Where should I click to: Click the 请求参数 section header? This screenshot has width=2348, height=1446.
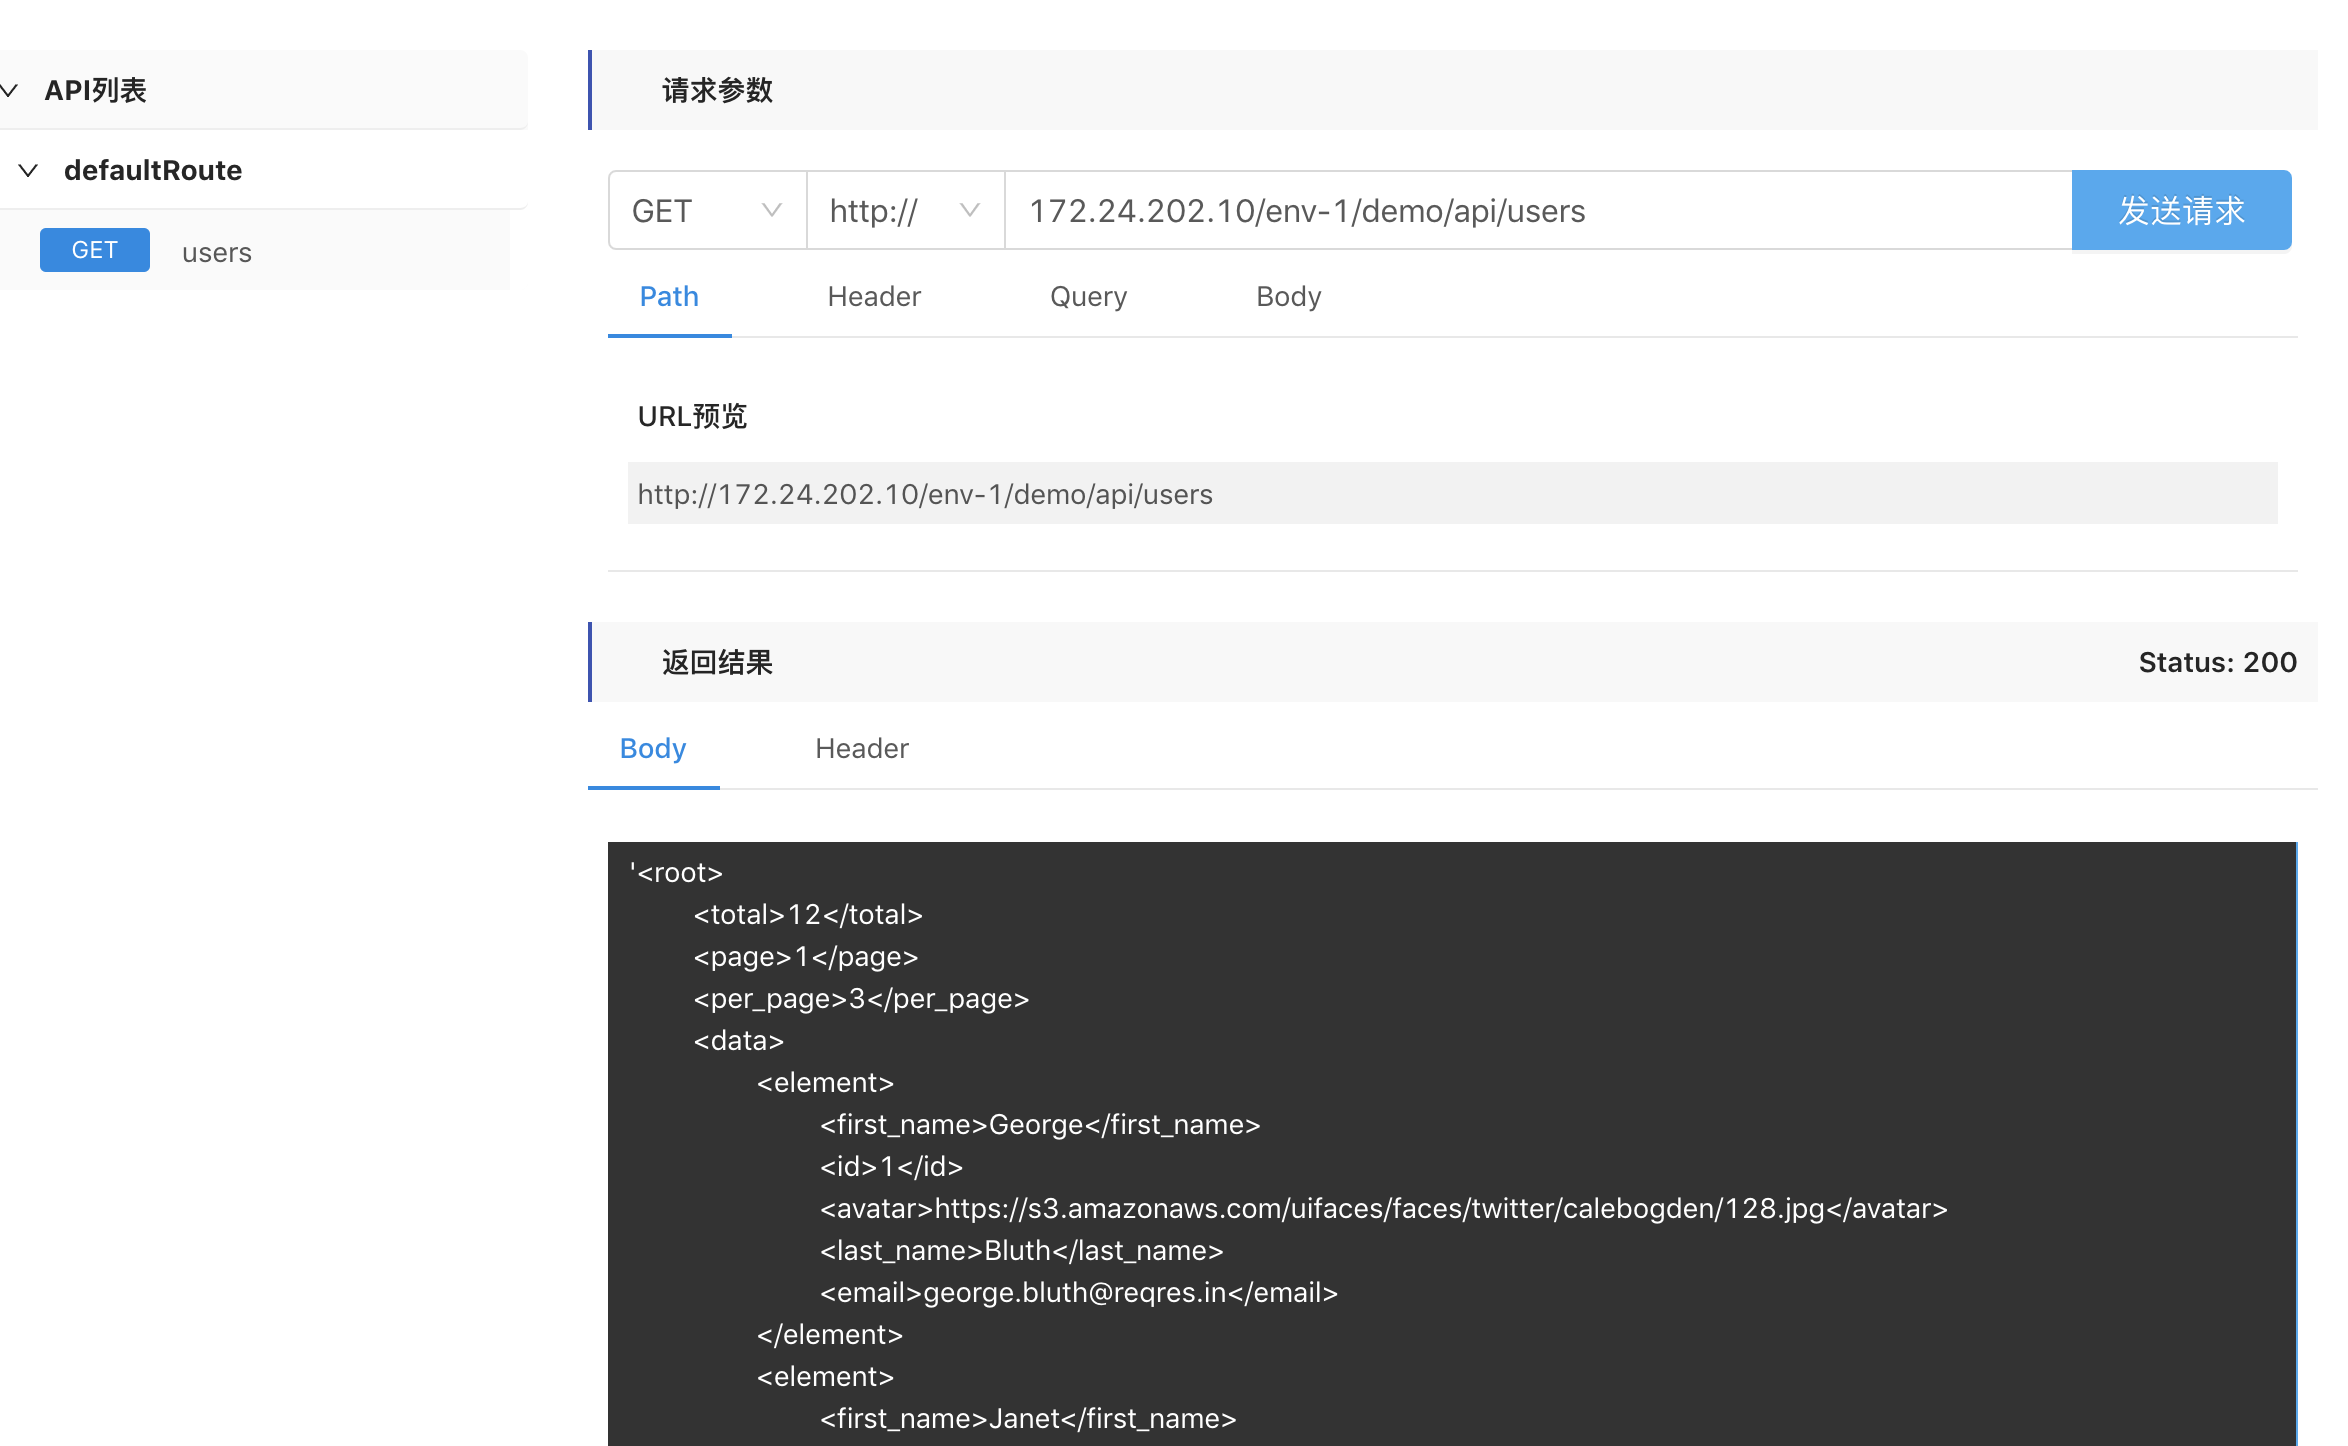pyautogui.click(x=717, y=91)
